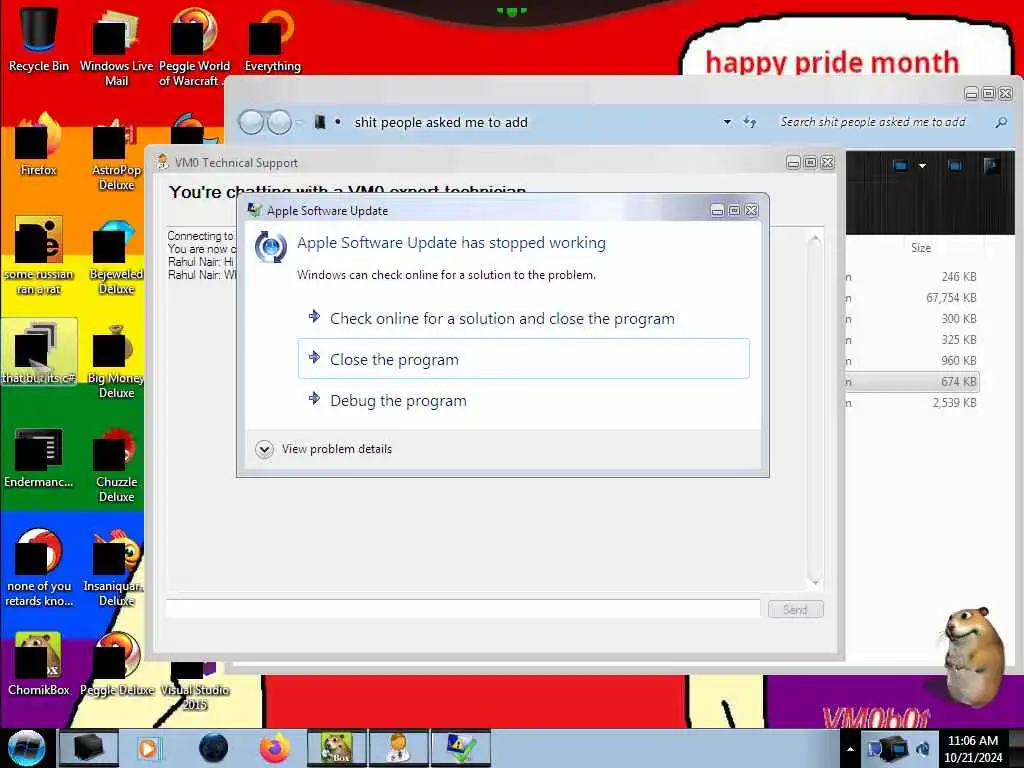The width and height of the screenshot is (1024, 768).
Task: Select the file row sized 67,754 KB
Action: pos(913,298)
